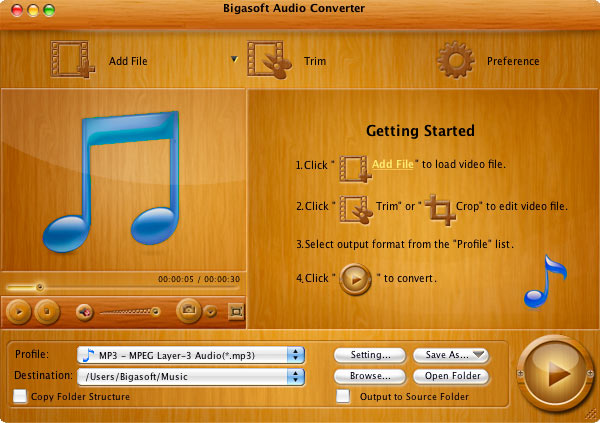
Task: Mute audio with the speaker icon
Action: point(85,312)
